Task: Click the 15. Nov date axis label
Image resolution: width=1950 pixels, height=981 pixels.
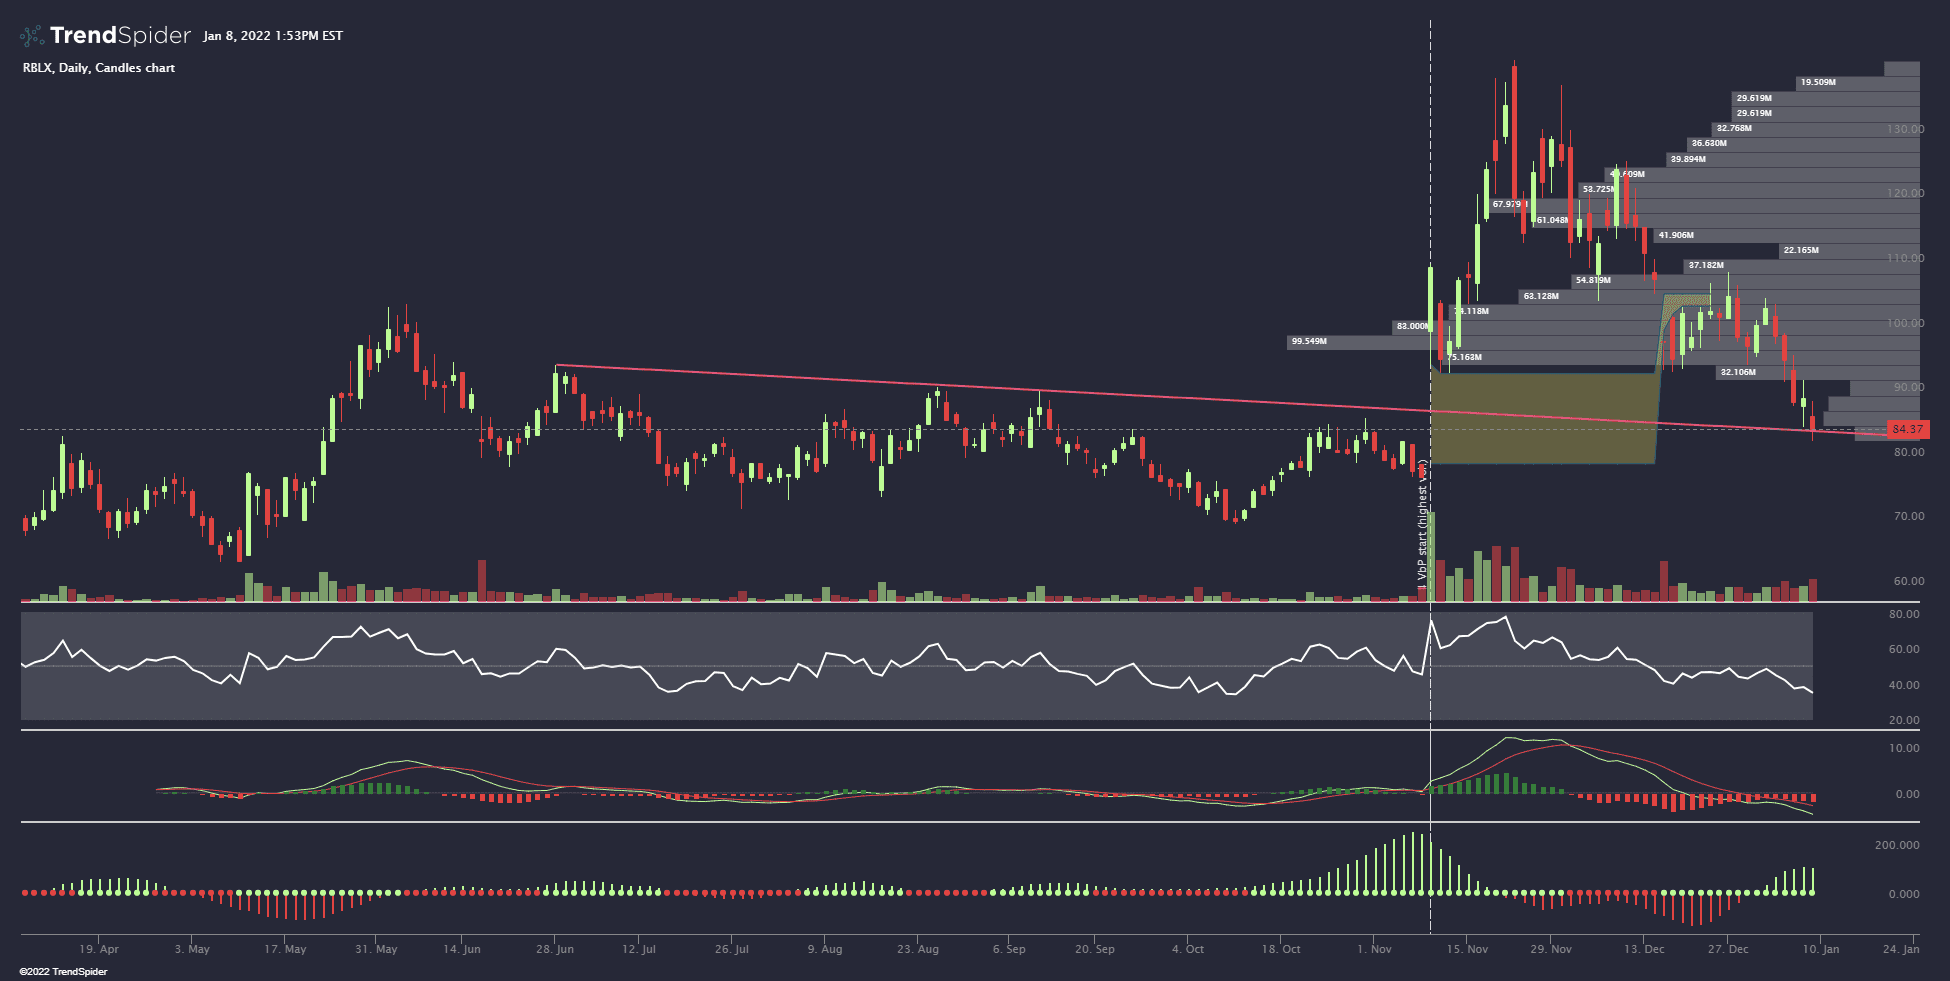Action: 1467,949
